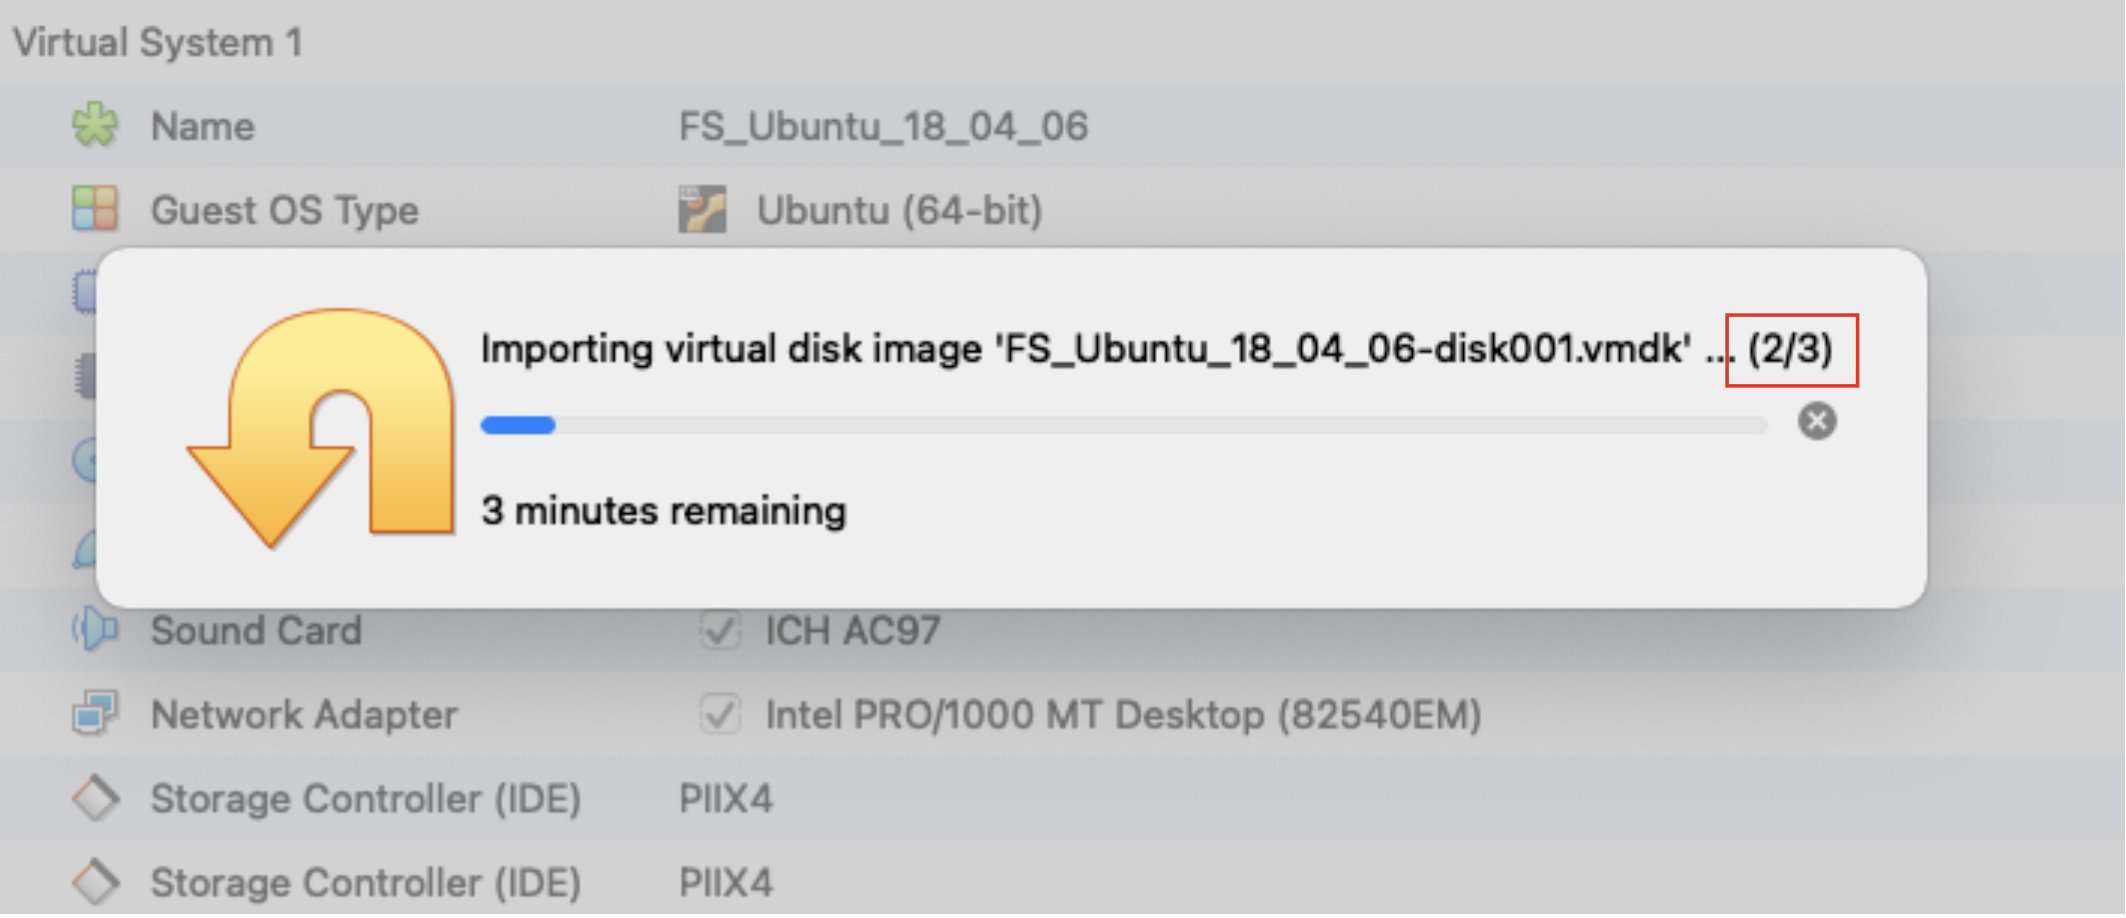
Task: Select the FS_Ubuntu_18_04_06 name value
Action: [882, 127]
